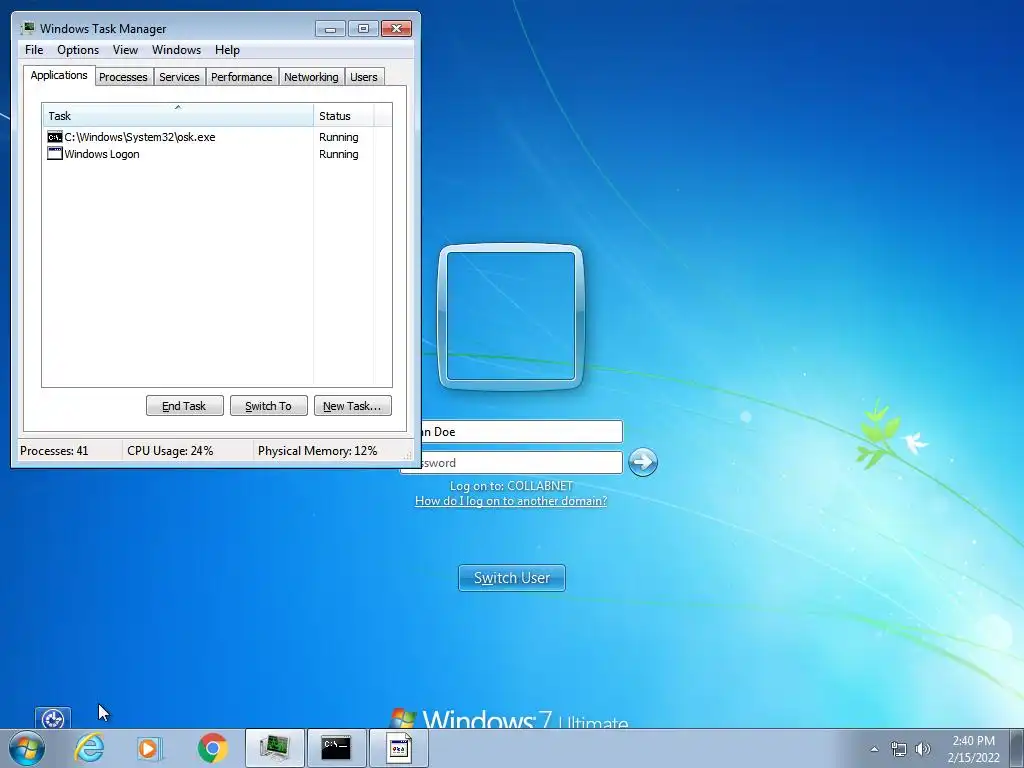
Task: Click the Show Desktop strip
Action: (1017, 748)
